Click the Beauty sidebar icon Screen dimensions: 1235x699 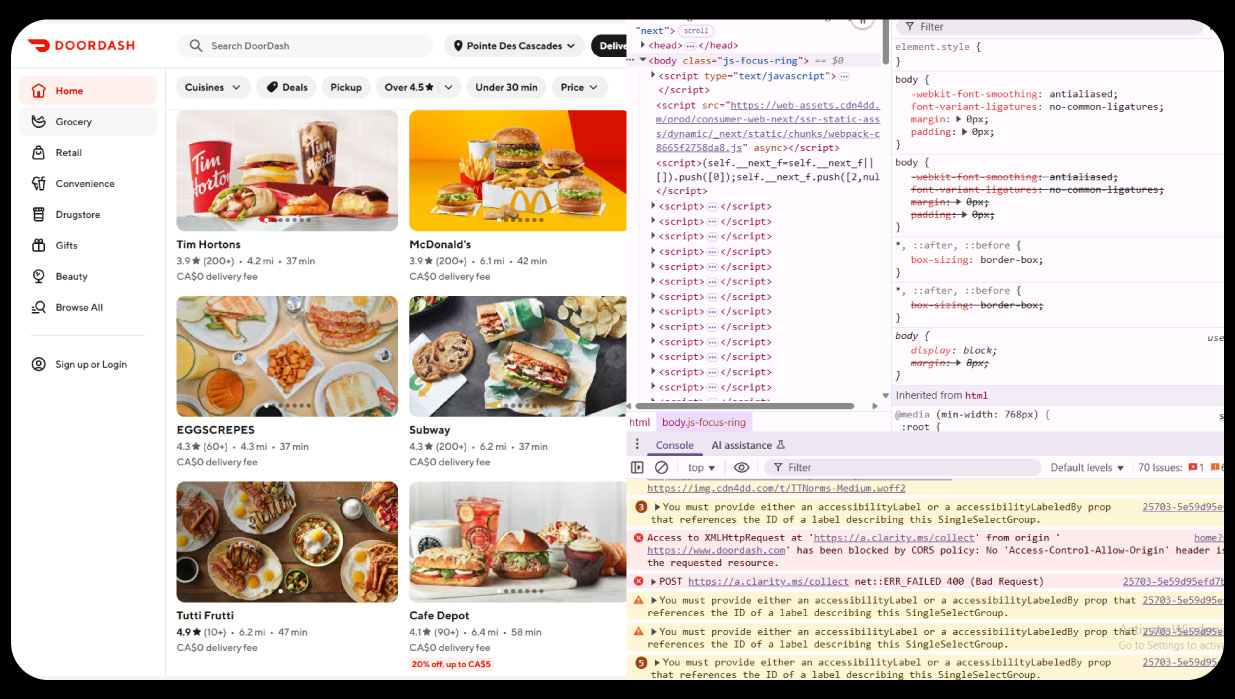pos(39,277)
